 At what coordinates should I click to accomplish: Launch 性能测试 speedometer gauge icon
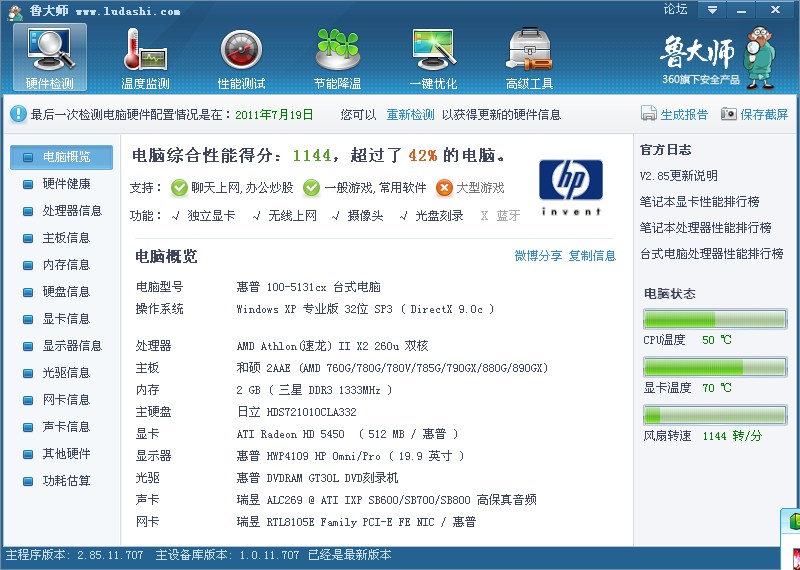[x=241, y=50]
